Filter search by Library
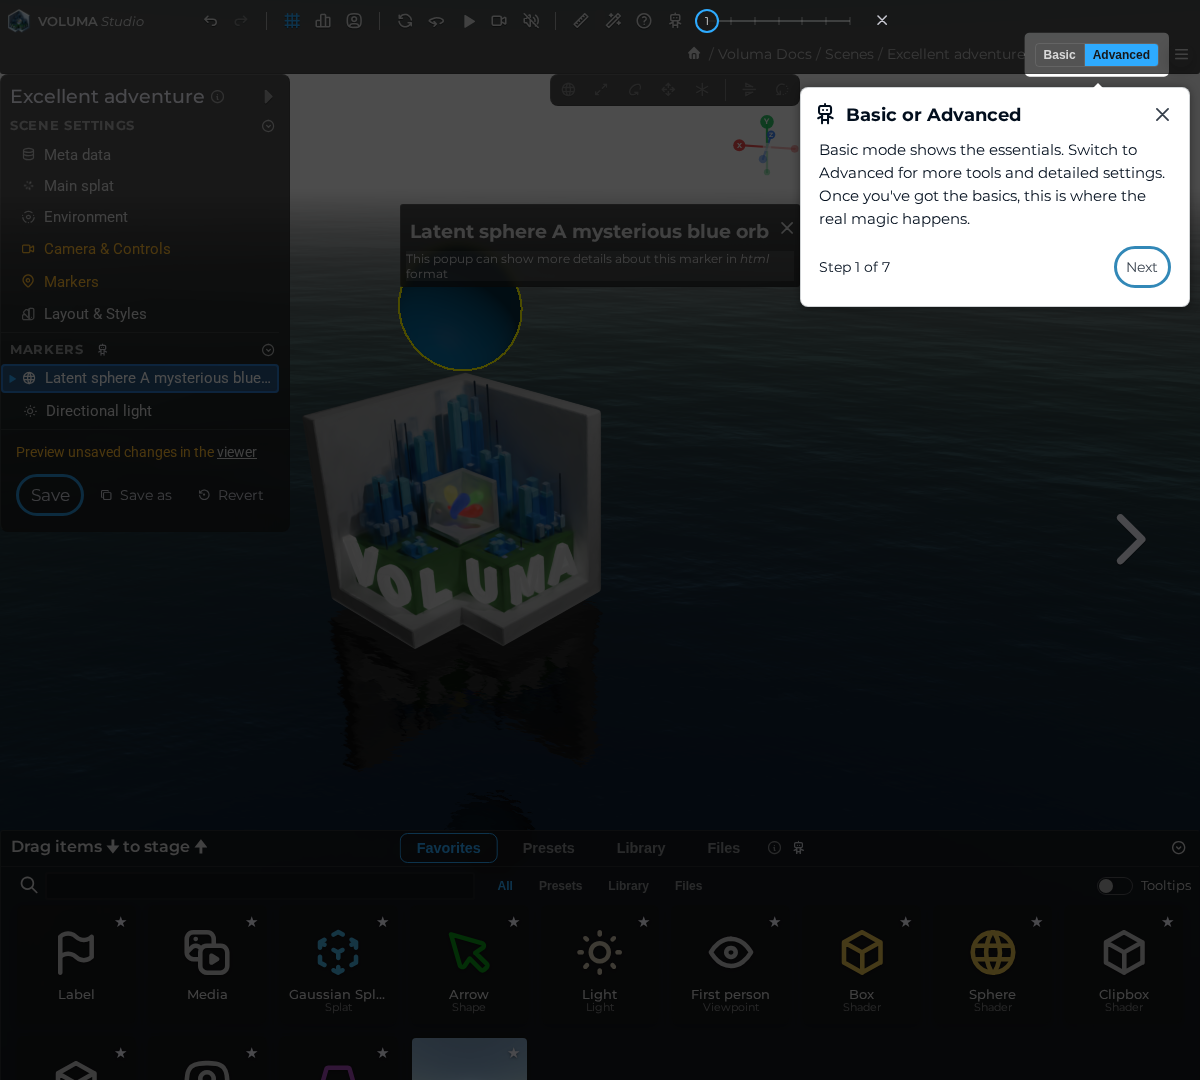This screenshot has height=1080, width=1200. pos(629,886)
